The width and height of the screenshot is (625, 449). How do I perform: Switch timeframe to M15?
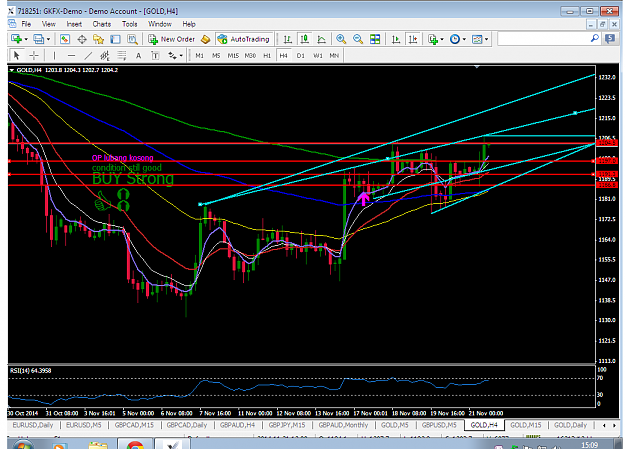233,55
